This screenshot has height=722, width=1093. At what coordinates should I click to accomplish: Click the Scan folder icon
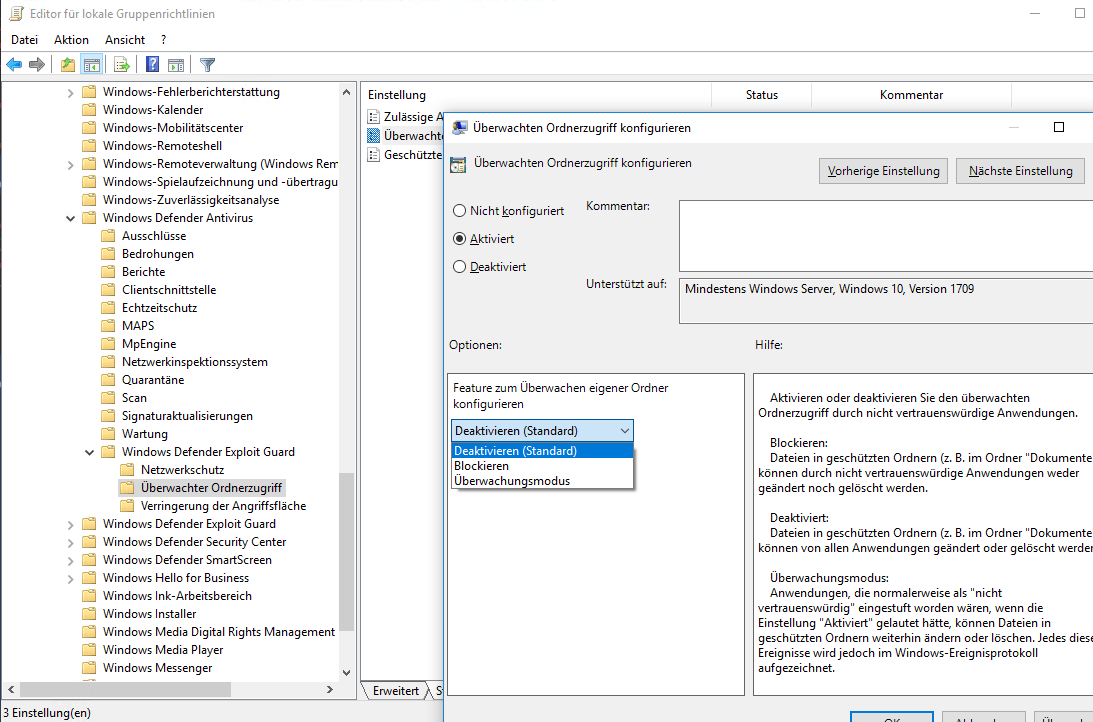pos(108,398)
